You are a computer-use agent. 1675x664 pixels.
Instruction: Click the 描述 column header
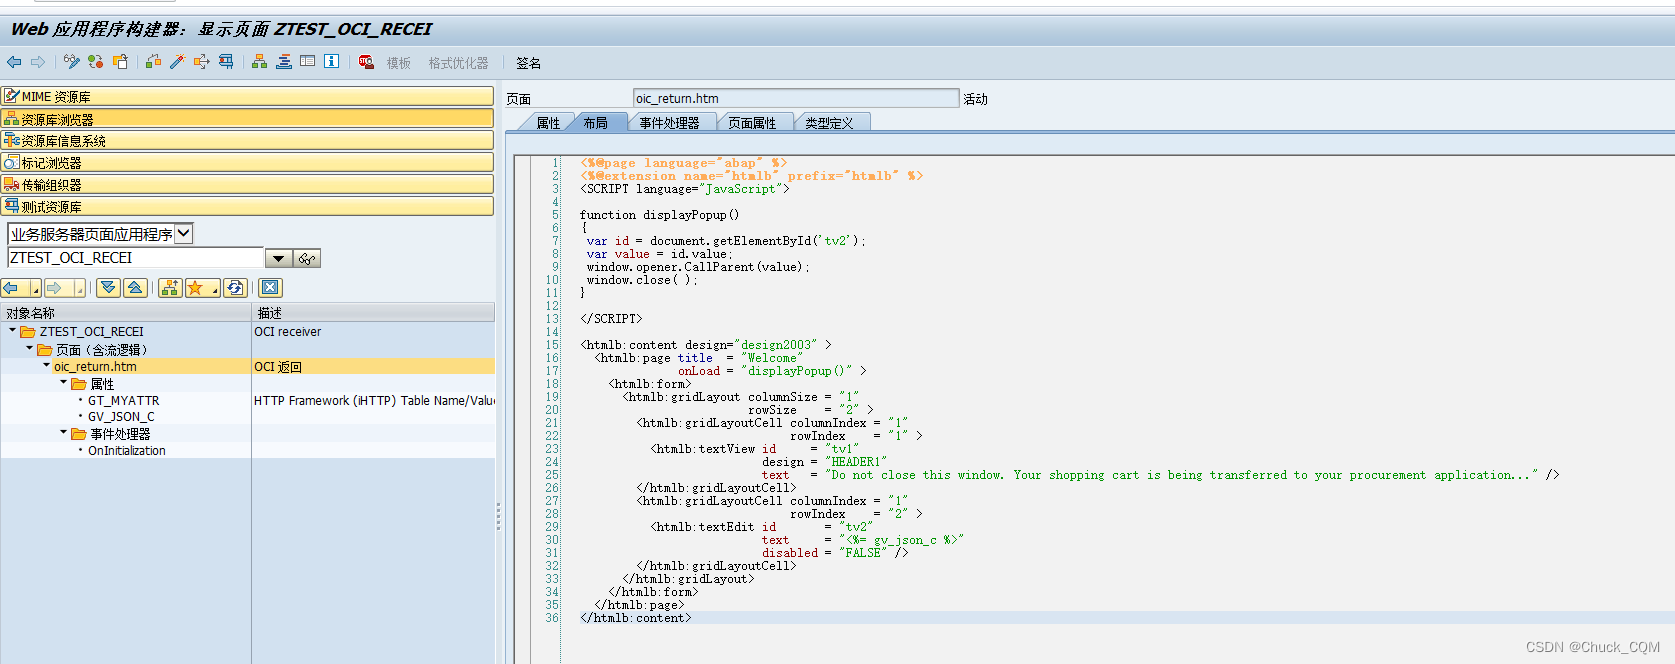[373, 313]
